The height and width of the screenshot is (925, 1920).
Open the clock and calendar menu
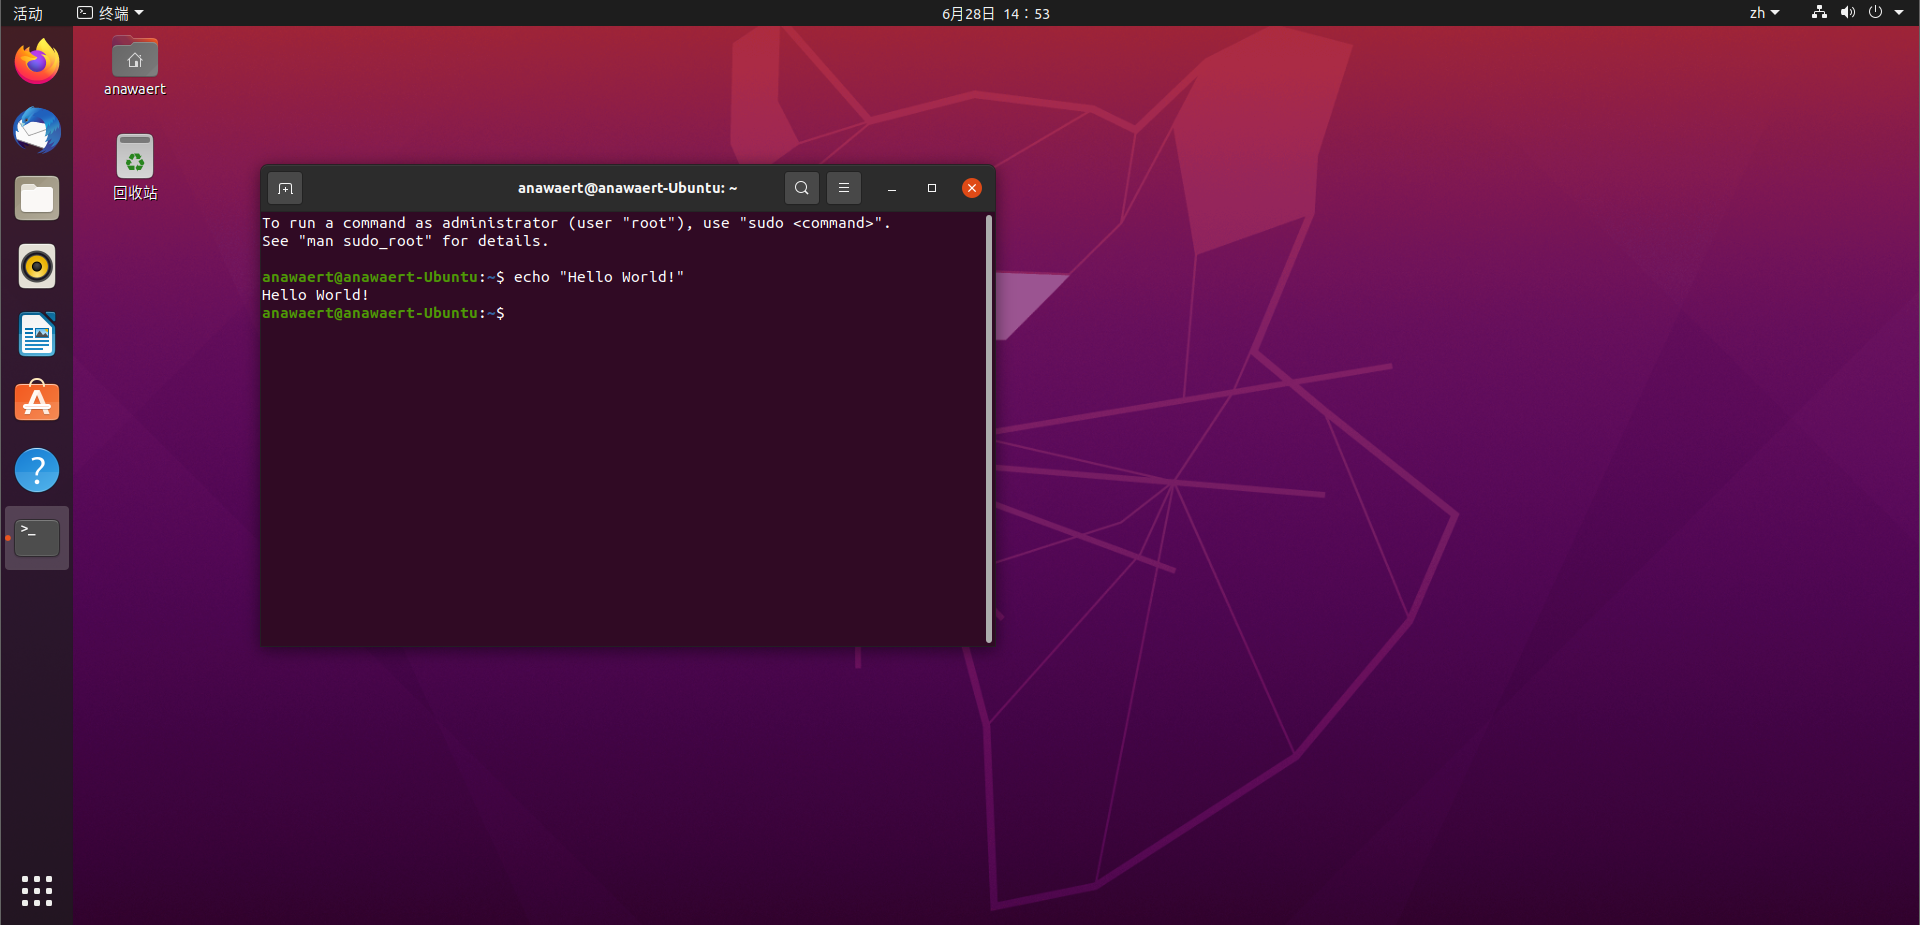tap(995, 13)
